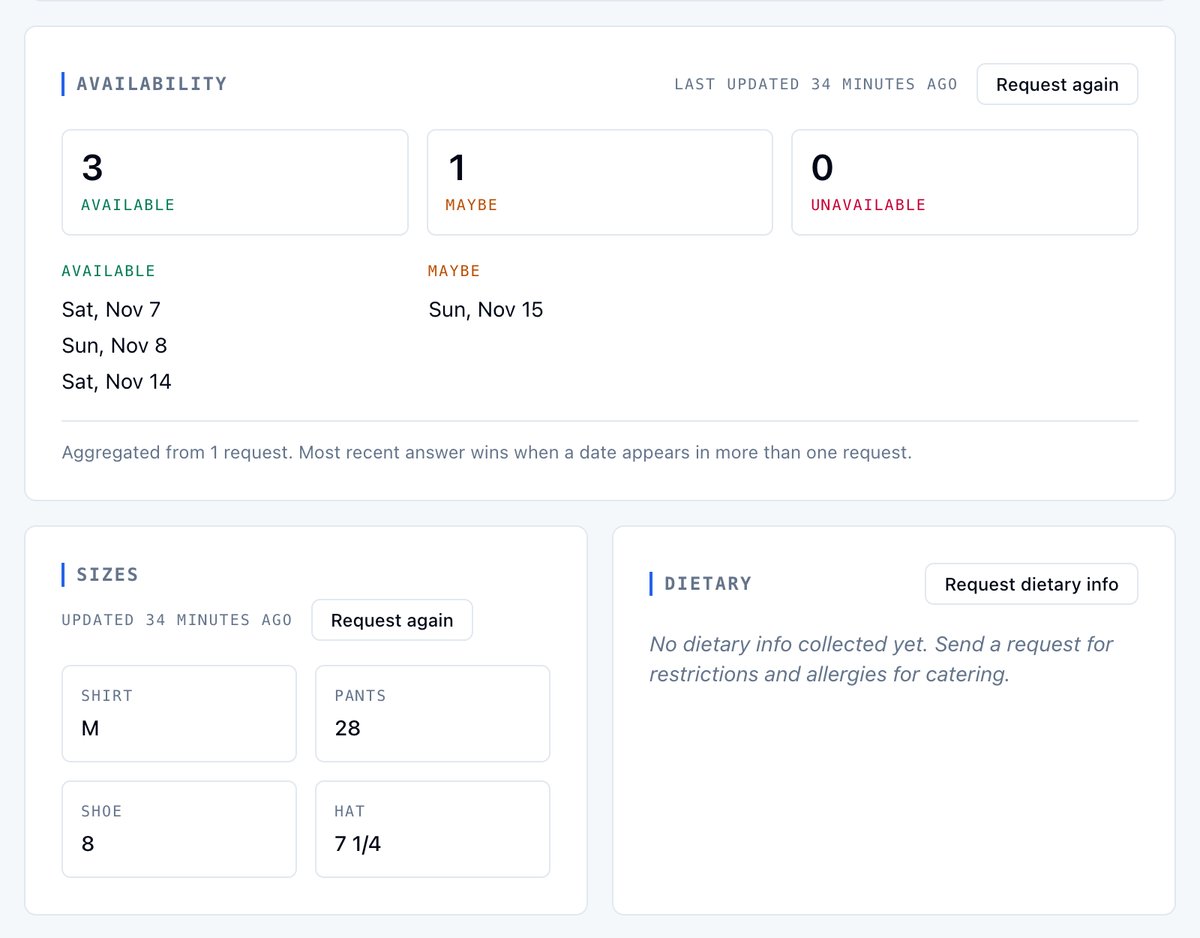
Task: Click the No dietary info collected yet message
Action: click(881, 659)
